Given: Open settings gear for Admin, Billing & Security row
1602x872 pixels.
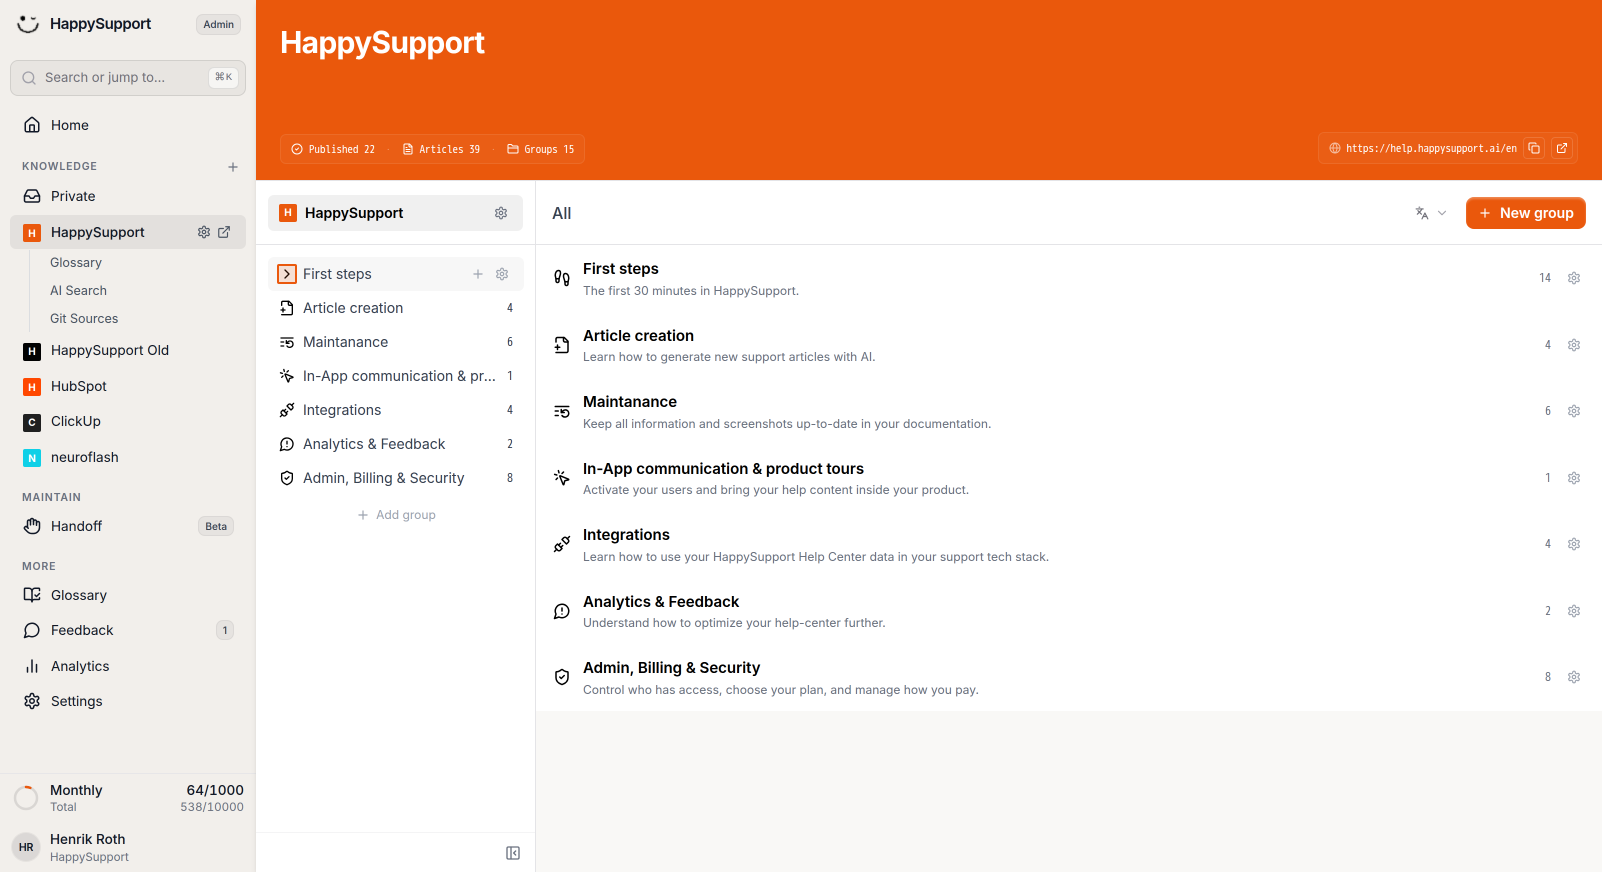Looking at the screenshot, I should (x=1574, y=677).
